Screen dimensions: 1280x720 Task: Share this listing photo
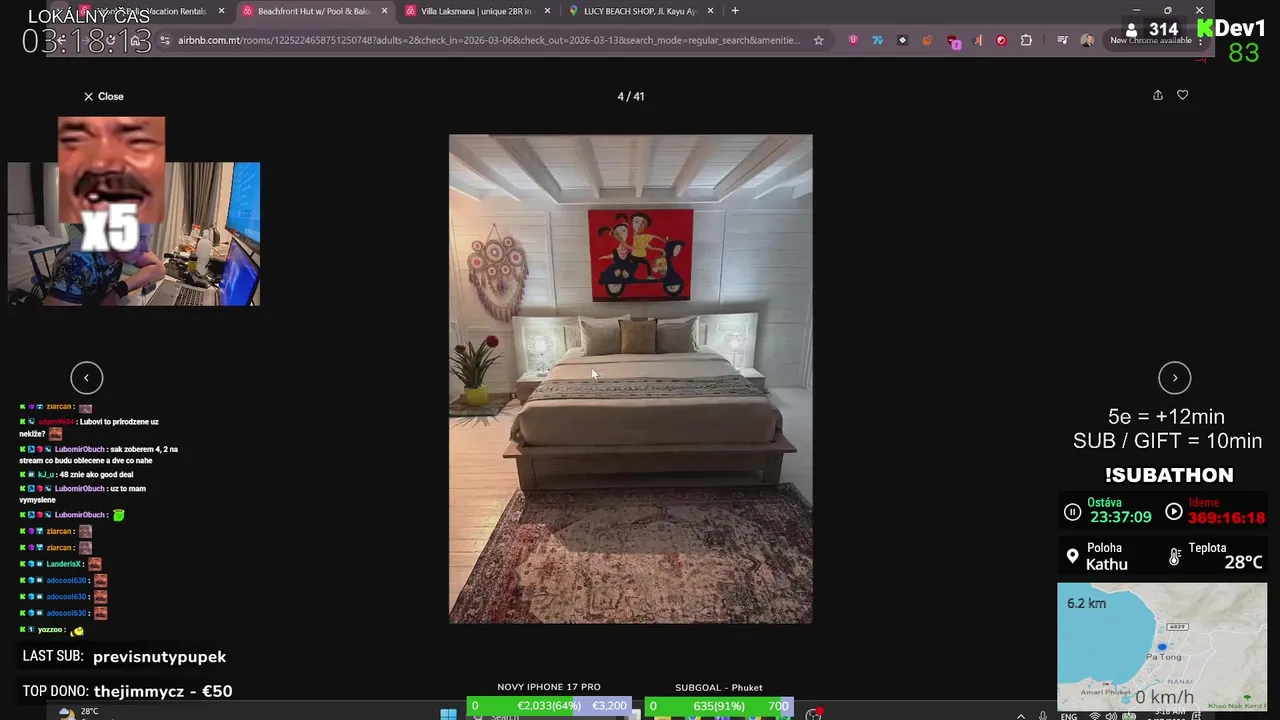pos(1158,95)
